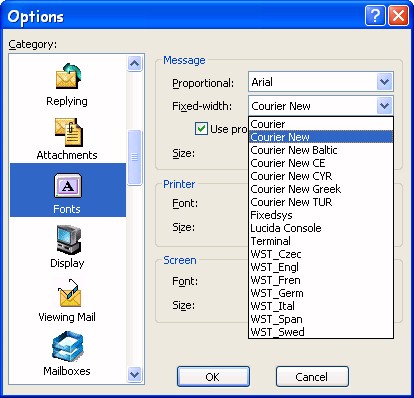Click the Cancel button
The height and width of the screenshot is (398, 414).
312,377
